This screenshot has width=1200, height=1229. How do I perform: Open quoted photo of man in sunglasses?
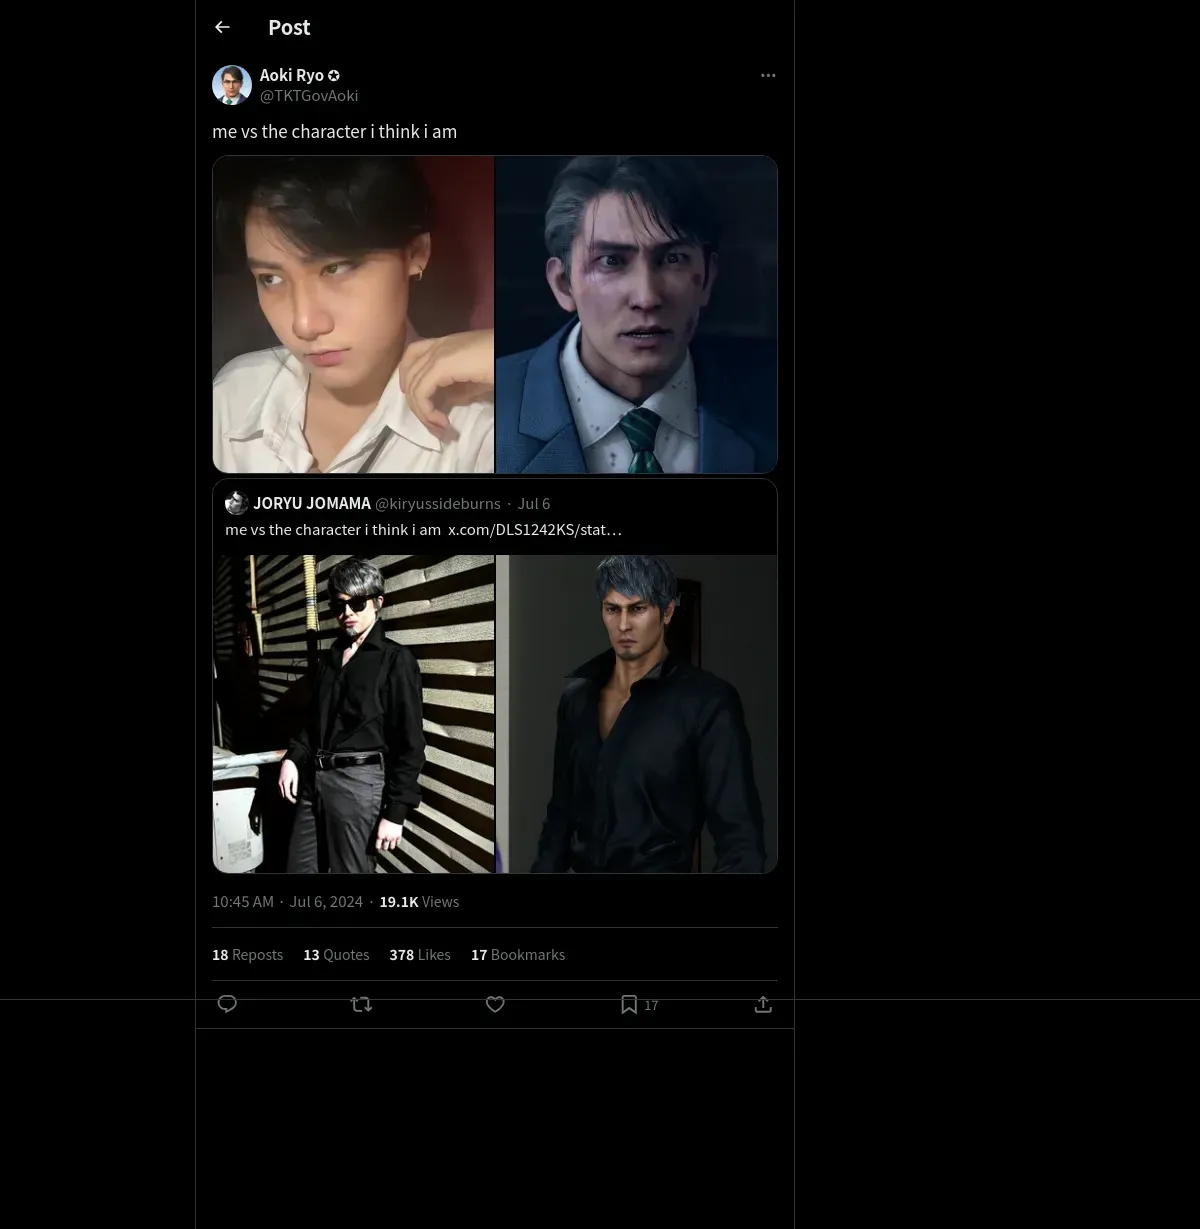coord(353,714)
